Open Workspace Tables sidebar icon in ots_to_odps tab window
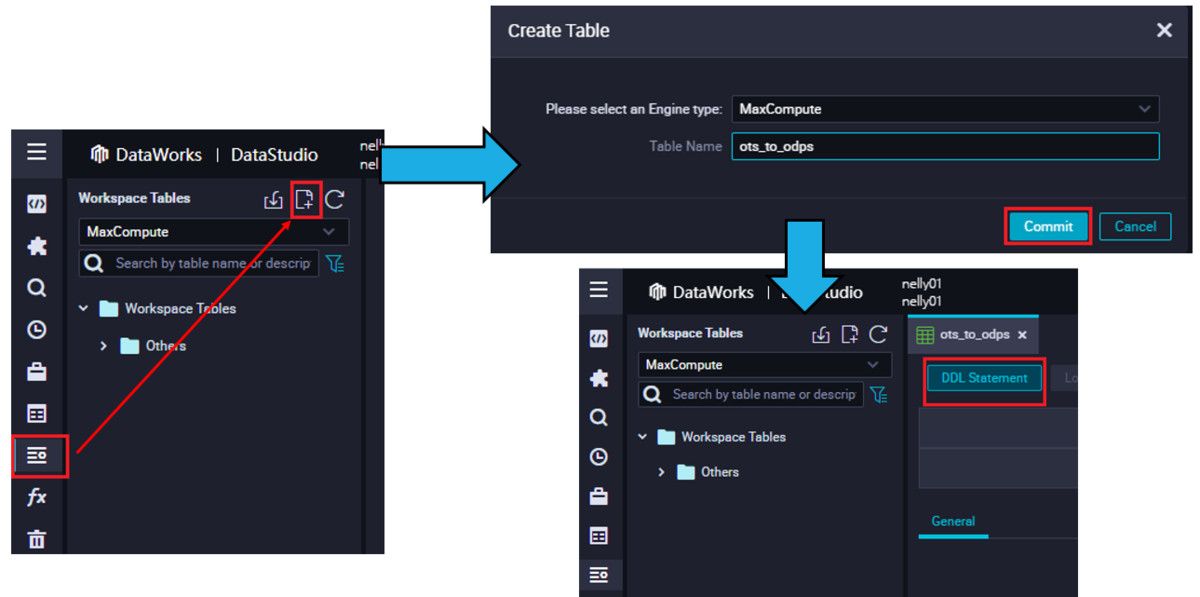 [599, 575]
